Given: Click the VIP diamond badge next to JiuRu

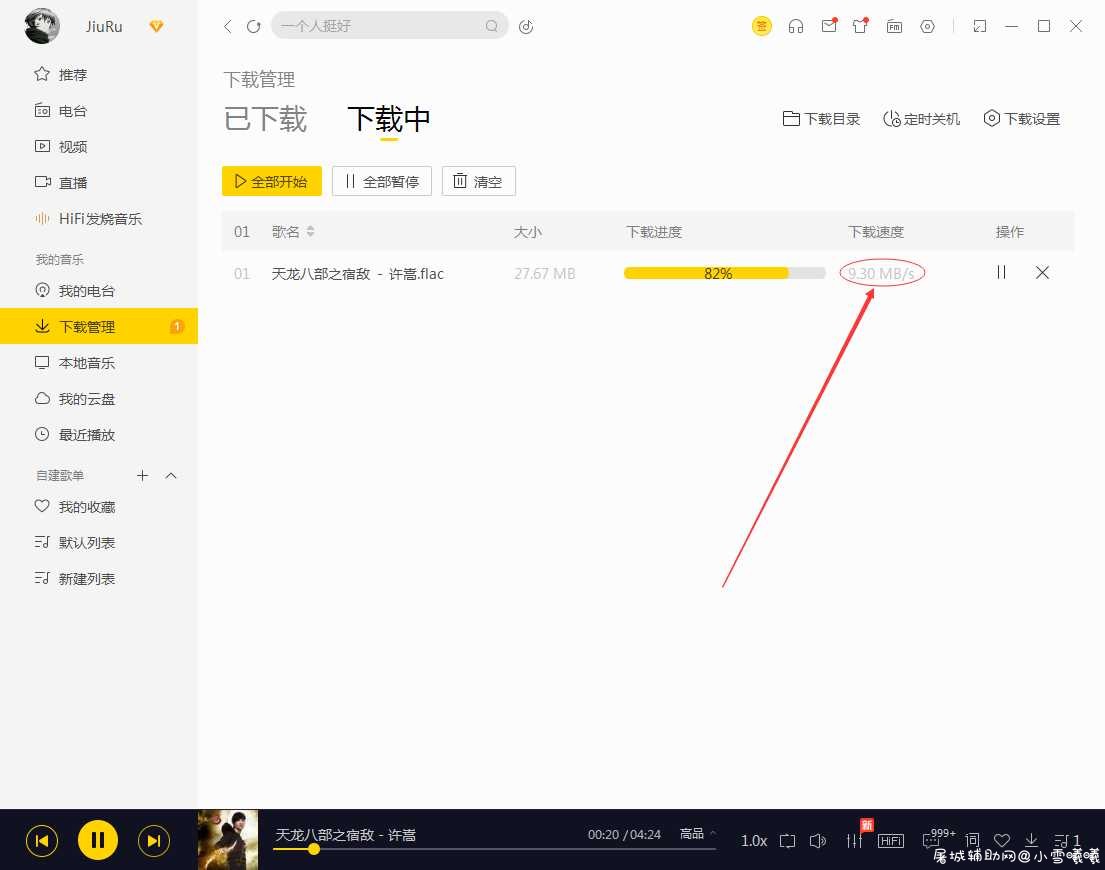Looking at the screenshot, I should point(156,27).
